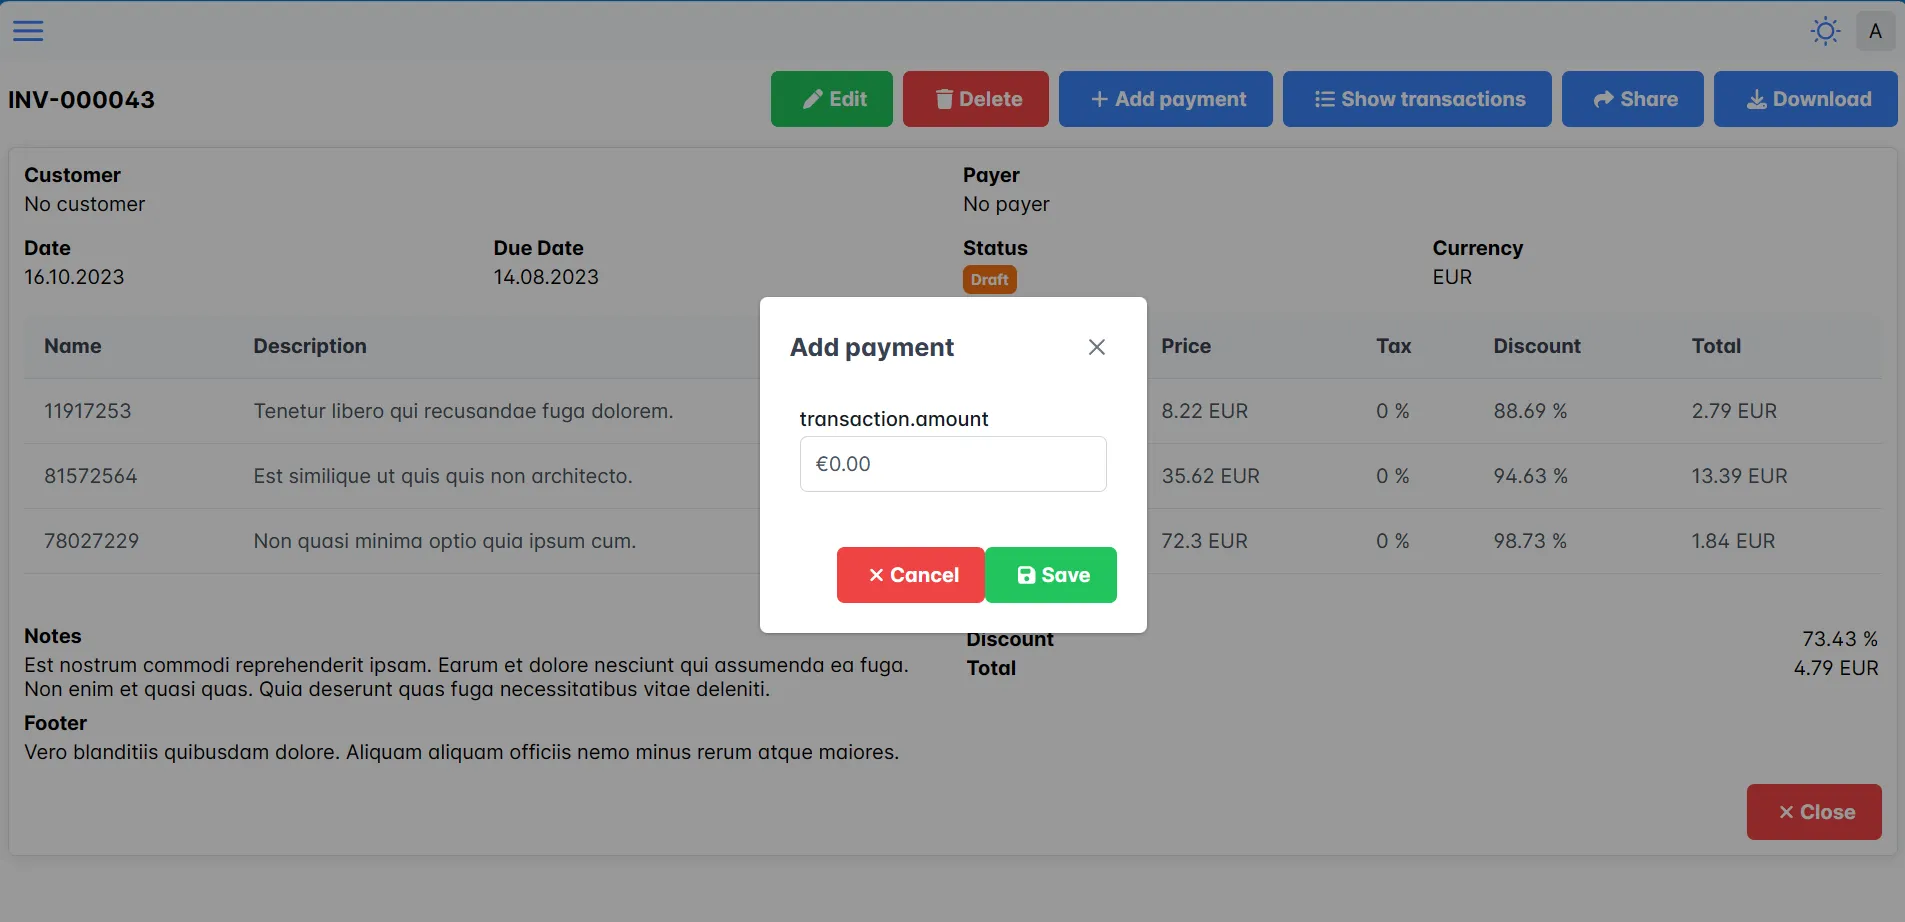
Task: Click the plus icon on Add payment button
Action: (1097, 99)
